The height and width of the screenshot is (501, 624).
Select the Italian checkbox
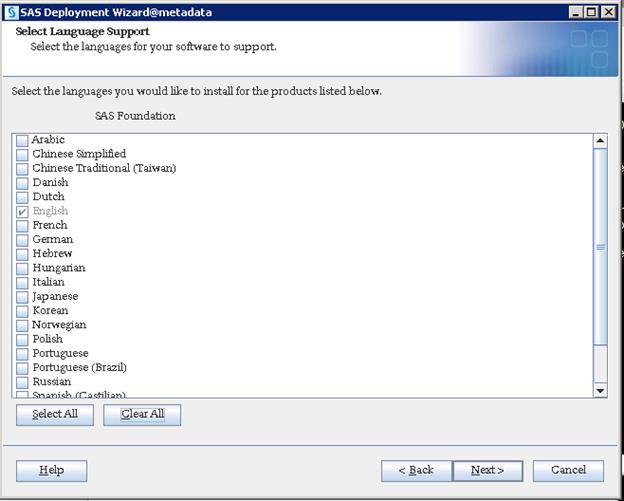(22, 283)
